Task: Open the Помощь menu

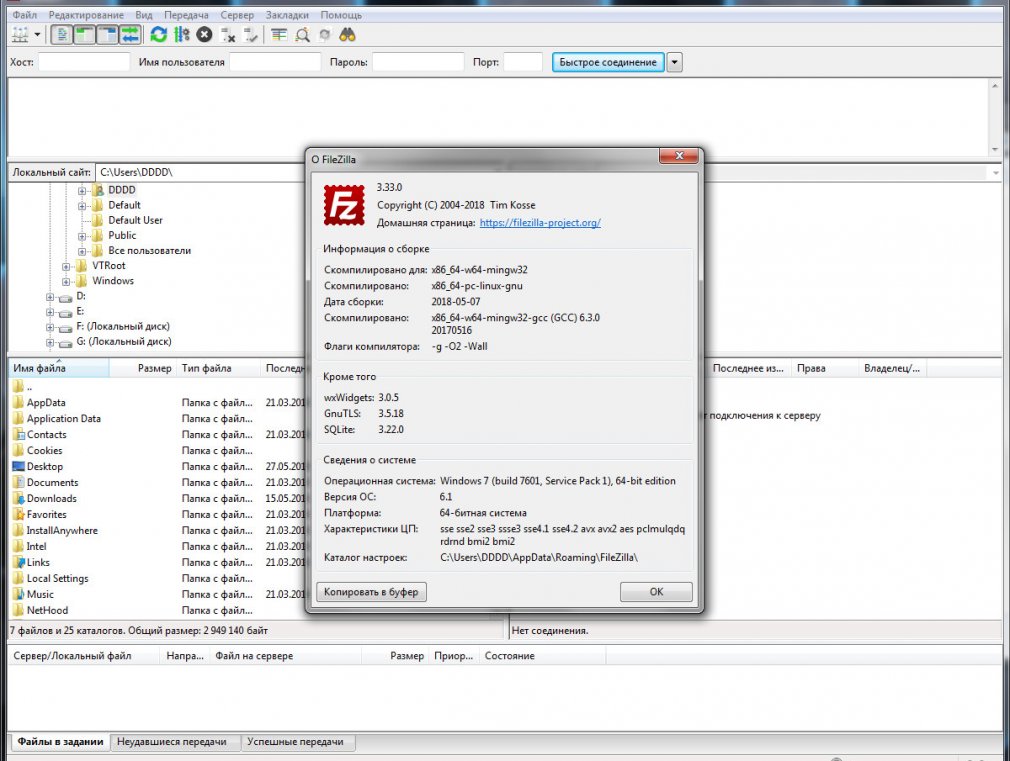Action: coord(341,14)
